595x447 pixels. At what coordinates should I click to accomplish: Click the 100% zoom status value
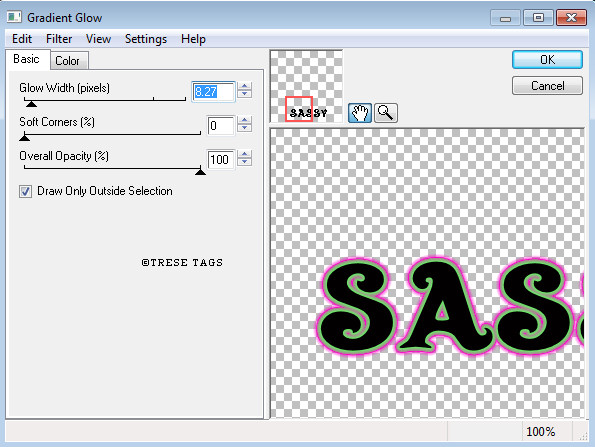pyautogui.click(x=540, y=431)
